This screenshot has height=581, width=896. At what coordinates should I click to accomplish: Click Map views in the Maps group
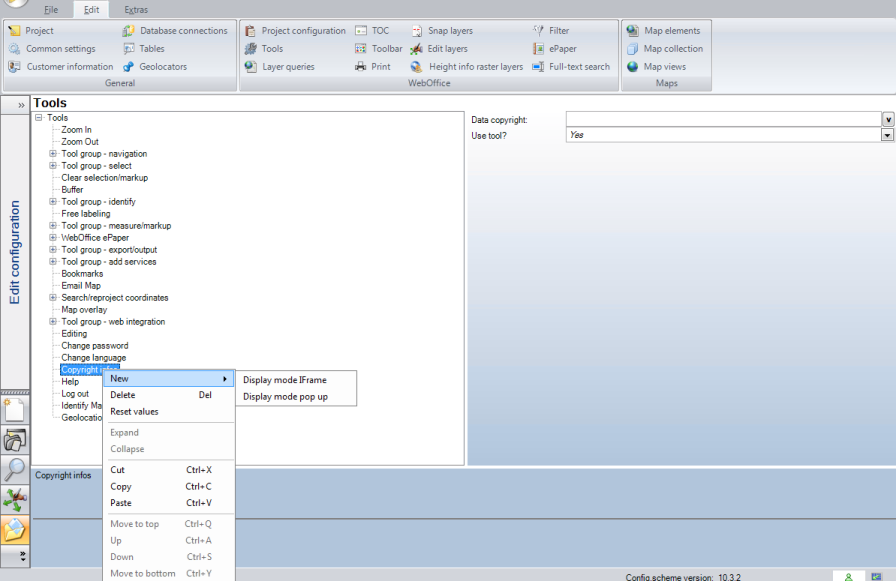coord(663,66)
